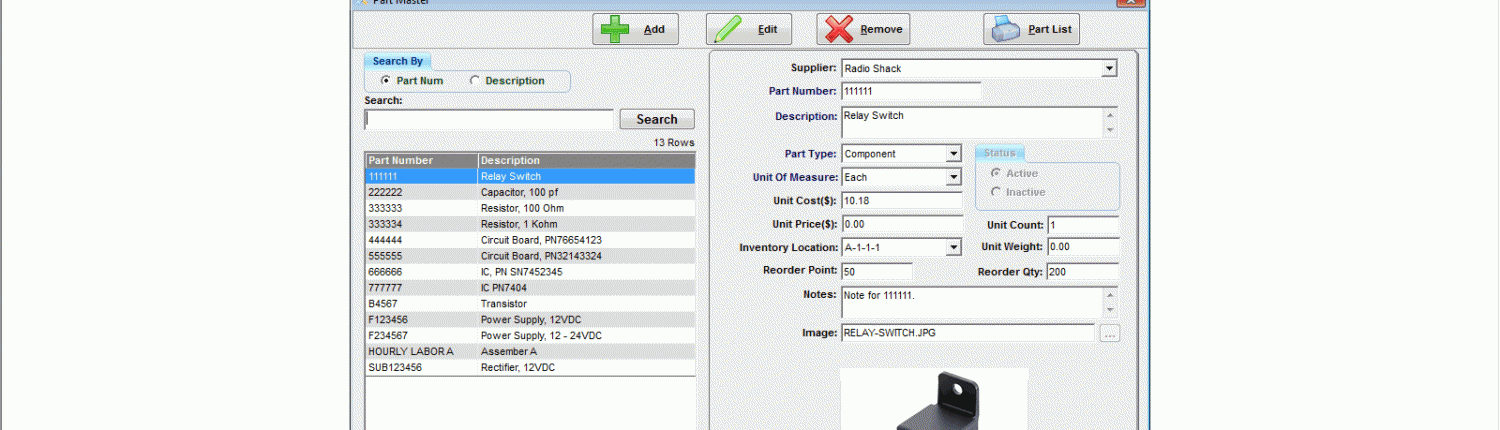Click the green plus Add icon
The height and width of the screenshot is (430, 1500).
point(615,29)
